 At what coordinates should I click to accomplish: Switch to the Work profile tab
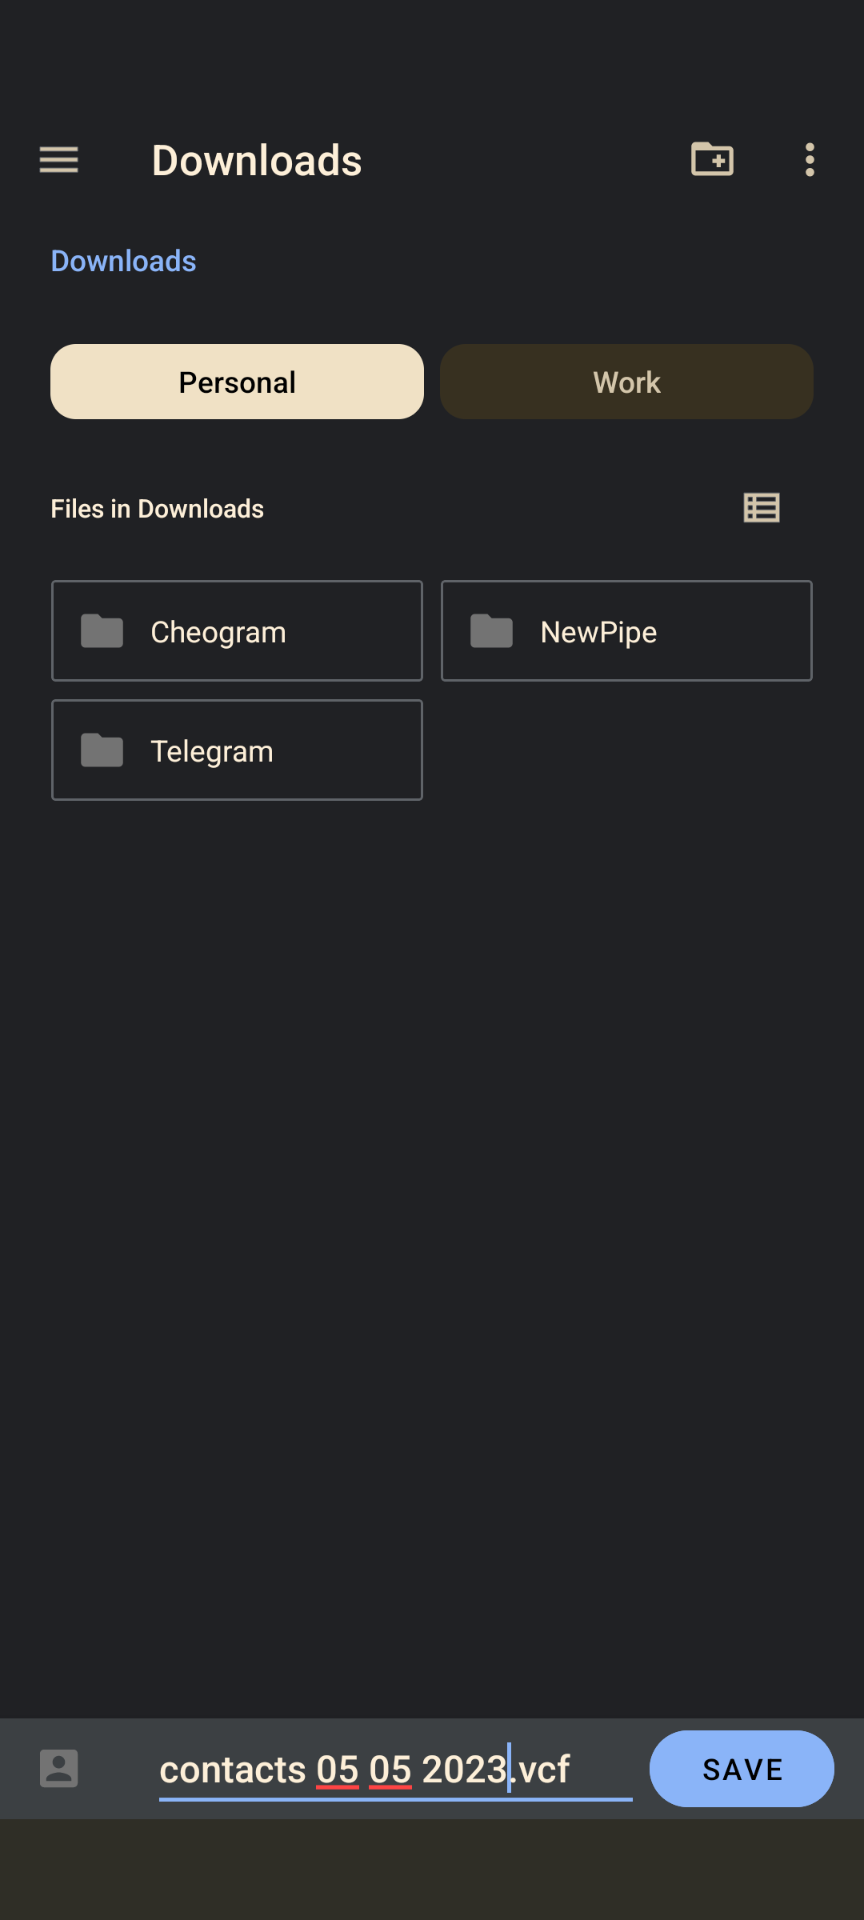click(627, 382)
